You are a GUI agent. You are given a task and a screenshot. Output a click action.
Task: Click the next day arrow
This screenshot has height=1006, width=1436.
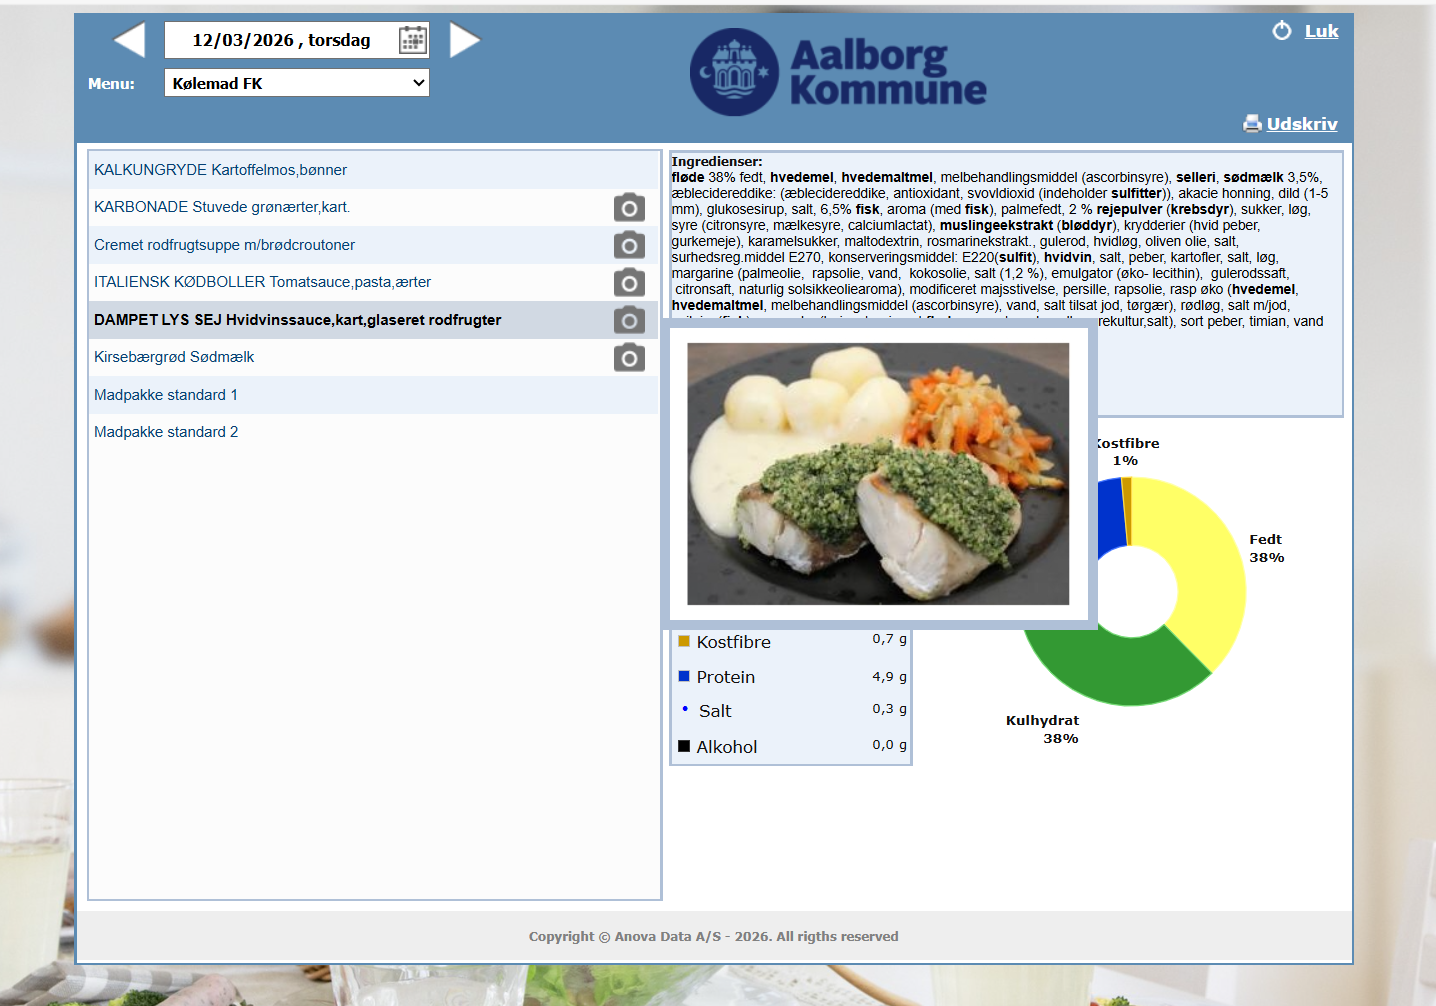tap(466, 40)
